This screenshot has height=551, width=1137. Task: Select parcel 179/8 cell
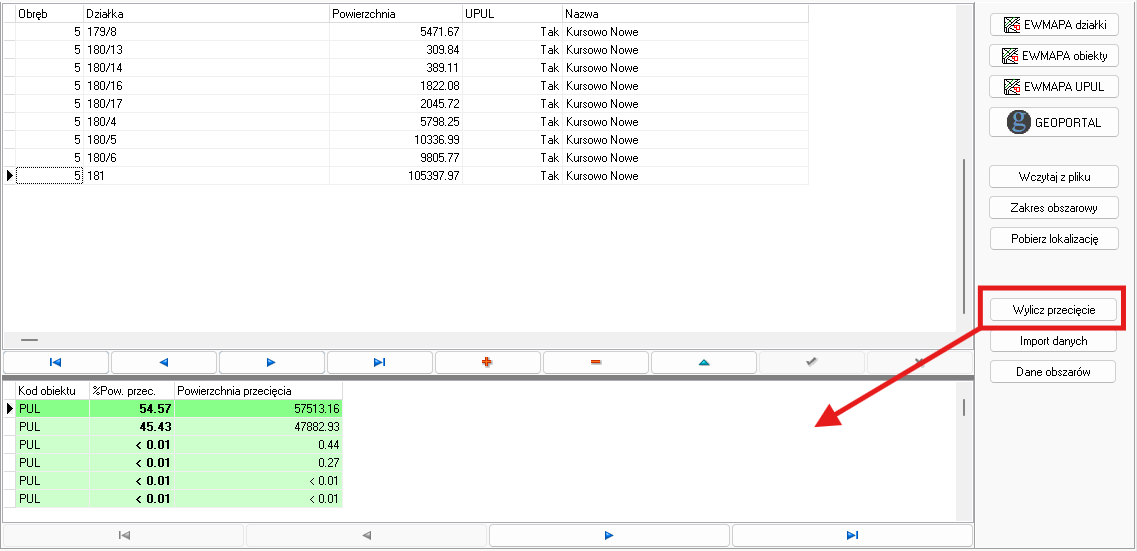(207, 32)
